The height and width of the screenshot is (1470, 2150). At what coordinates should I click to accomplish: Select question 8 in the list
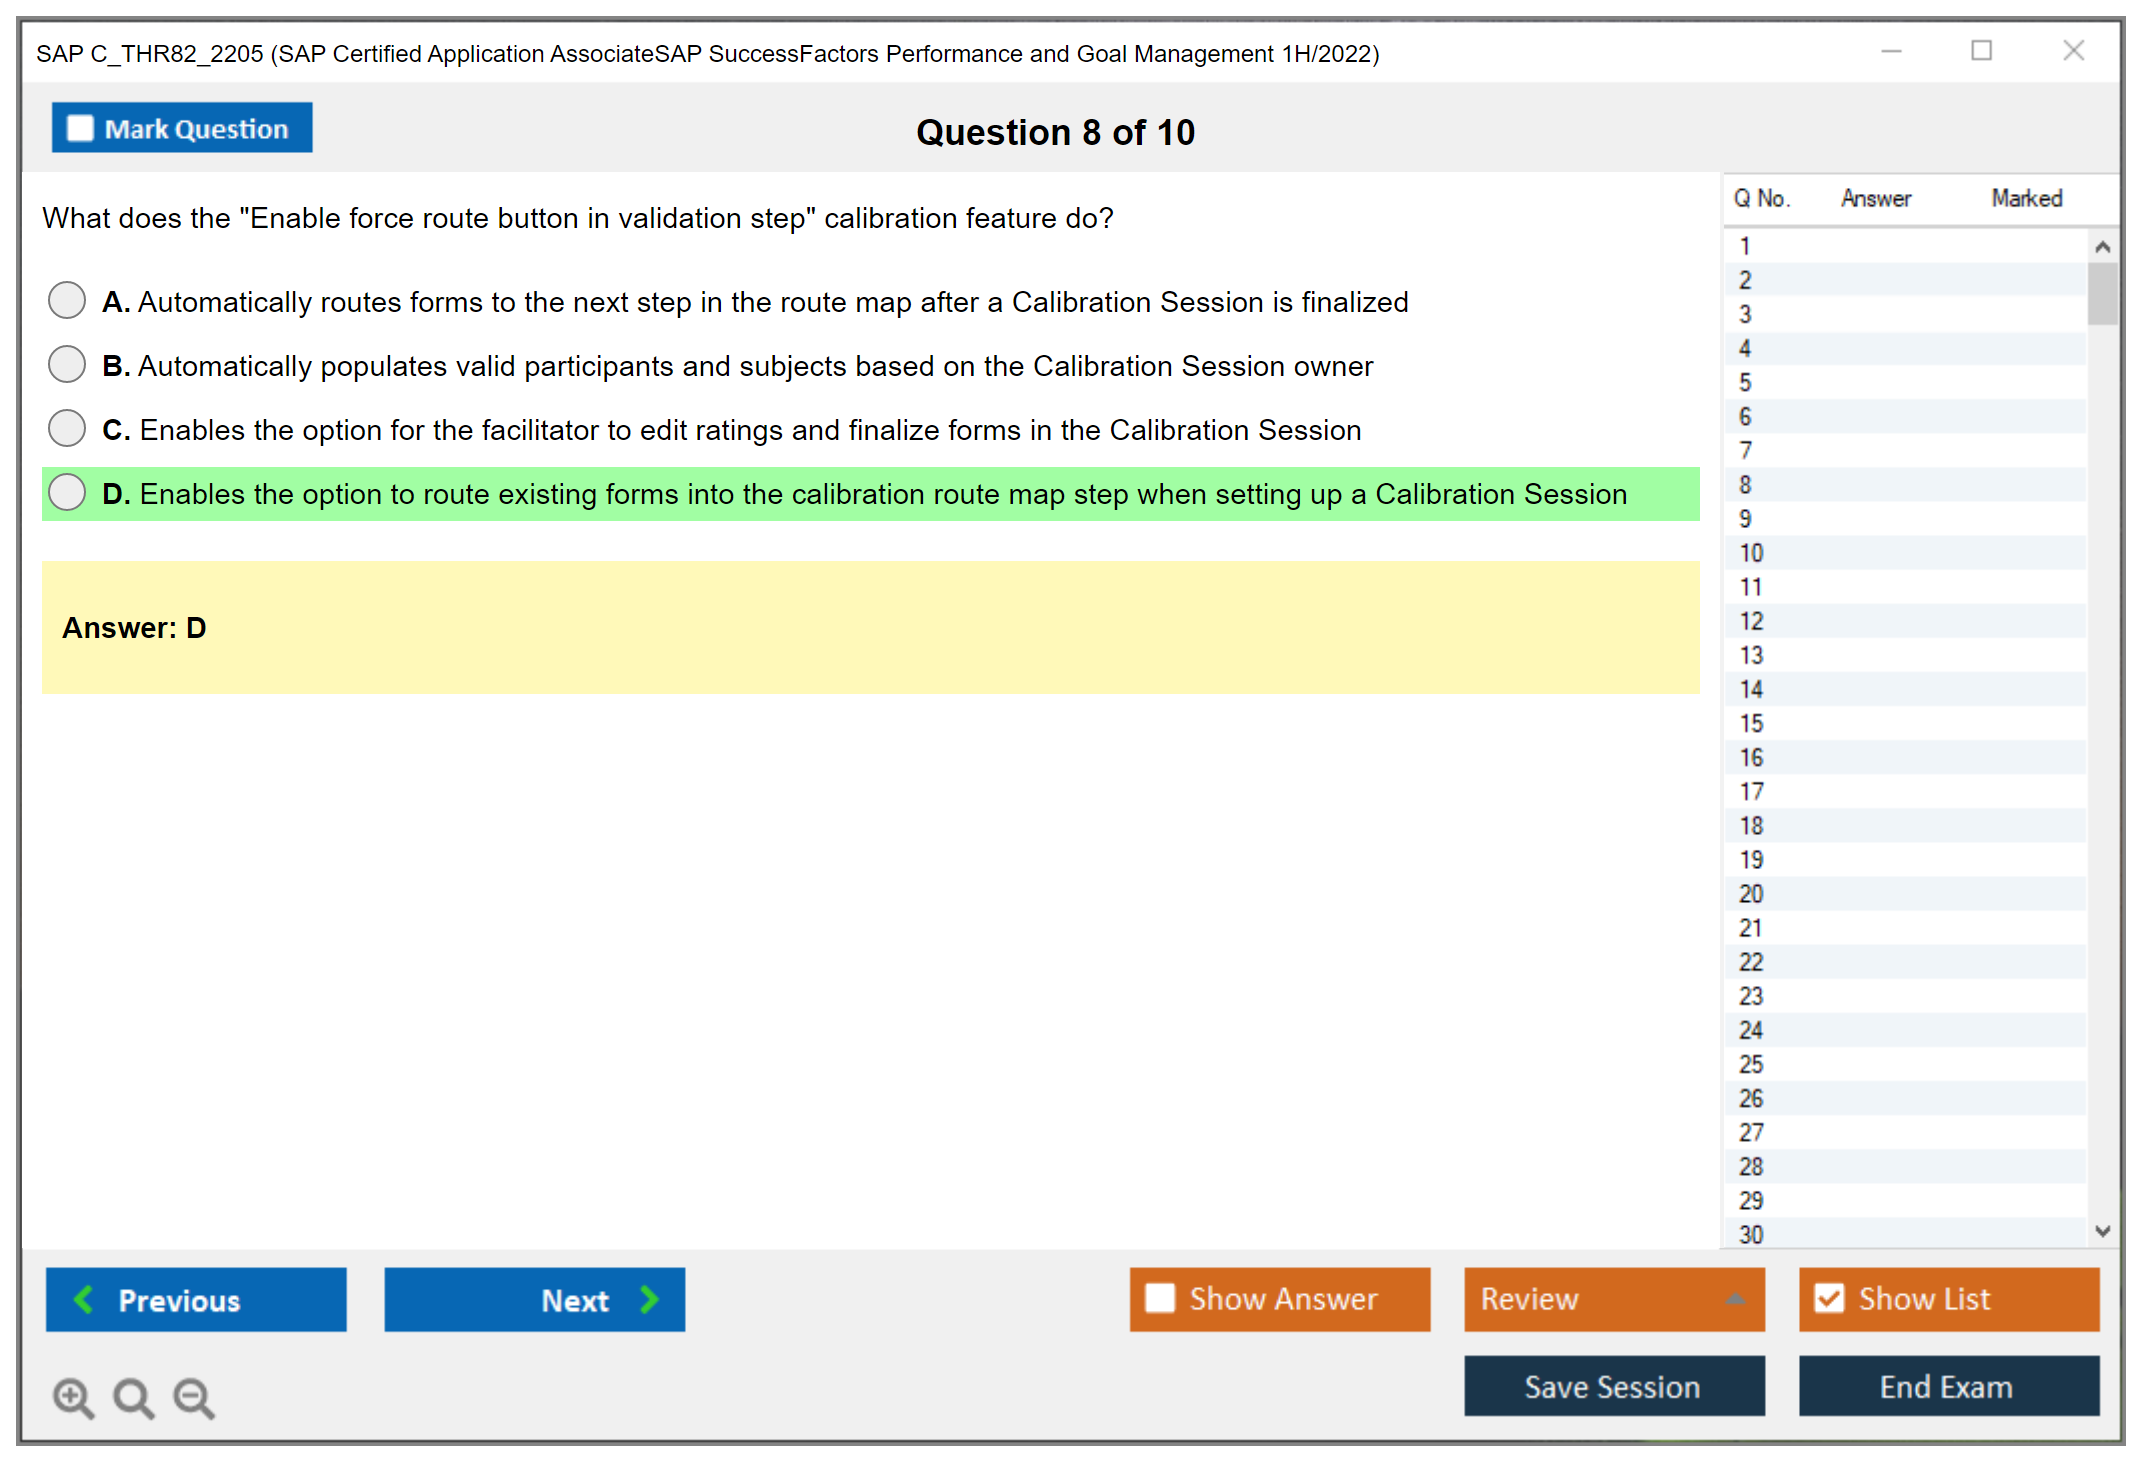[x=1745, y=485]
